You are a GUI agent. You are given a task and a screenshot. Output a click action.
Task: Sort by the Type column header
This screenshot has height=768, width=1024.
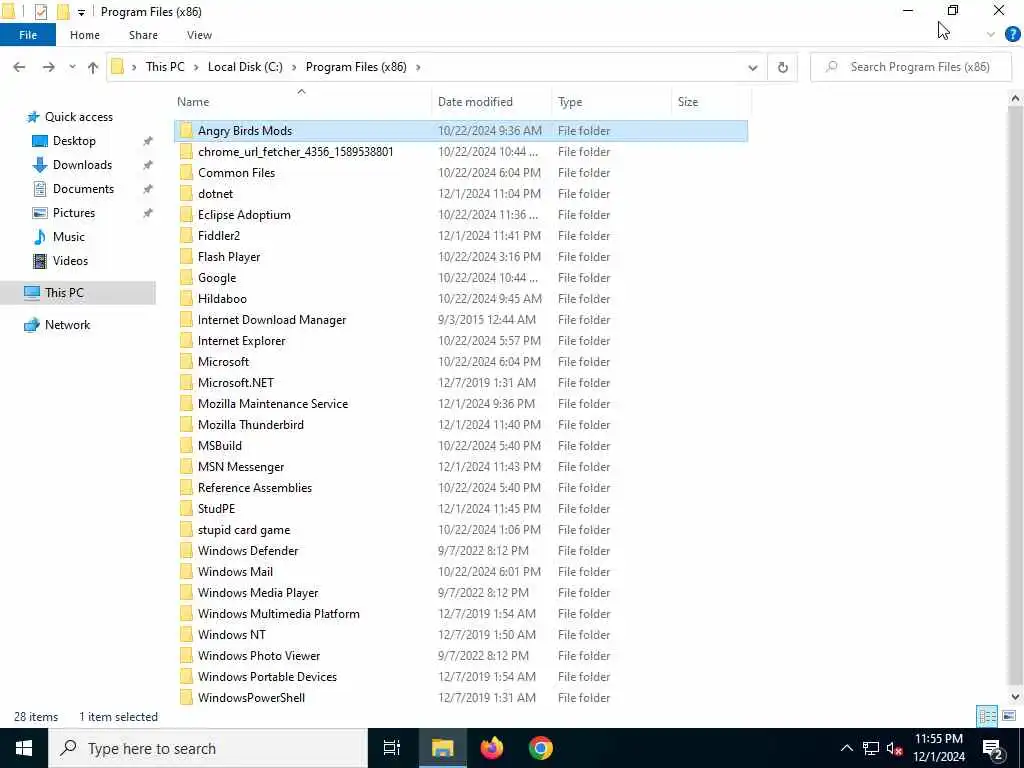[611, 102]
